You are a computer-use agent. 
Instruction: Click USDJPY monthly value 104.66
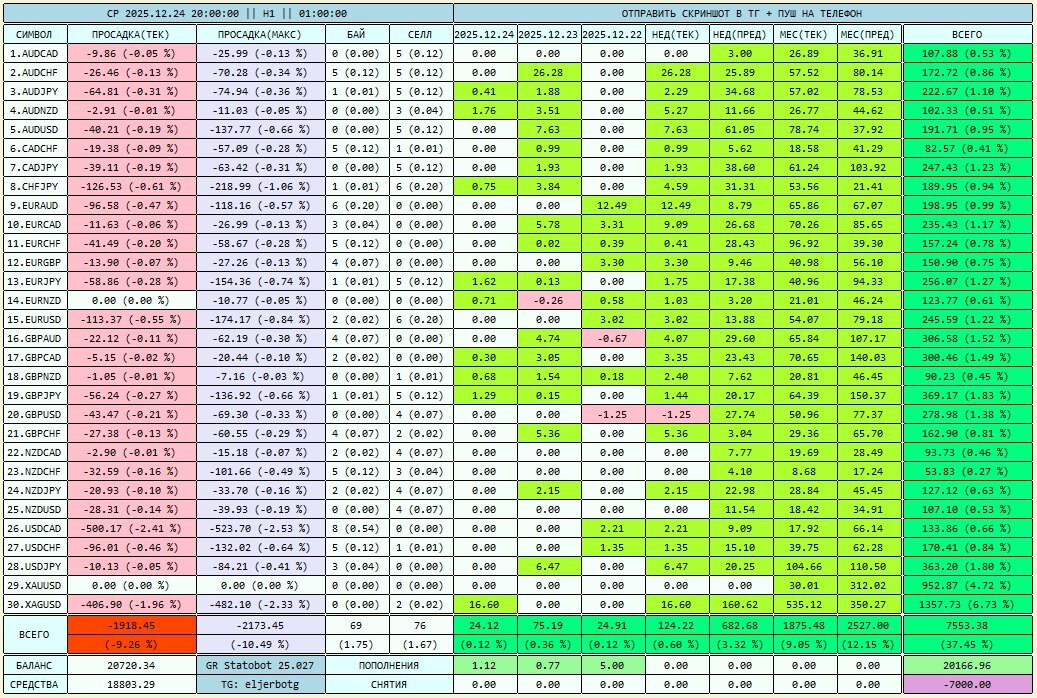pyautogui.click(x=804, y=566)
